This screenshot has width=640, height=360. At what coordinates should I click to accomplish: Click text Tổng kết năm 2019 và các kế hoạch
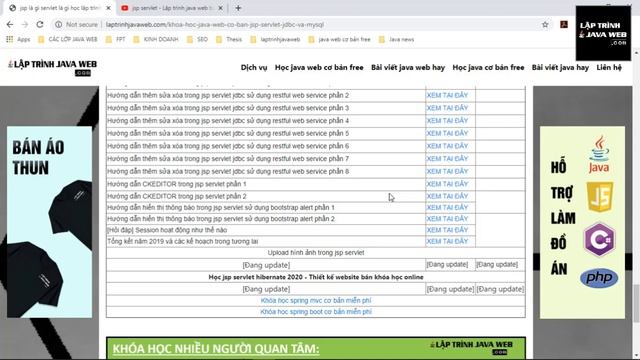(x=183, y=241)
